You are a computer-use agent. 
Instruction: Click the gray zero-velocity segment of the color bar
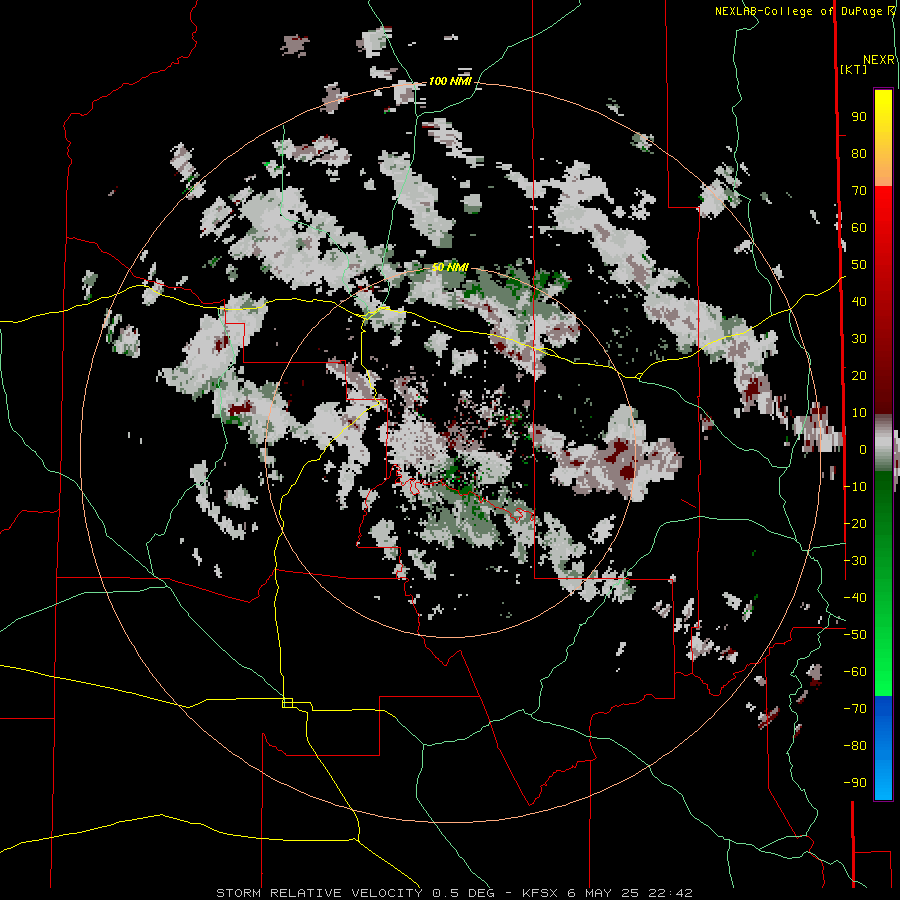coord(883,443)
